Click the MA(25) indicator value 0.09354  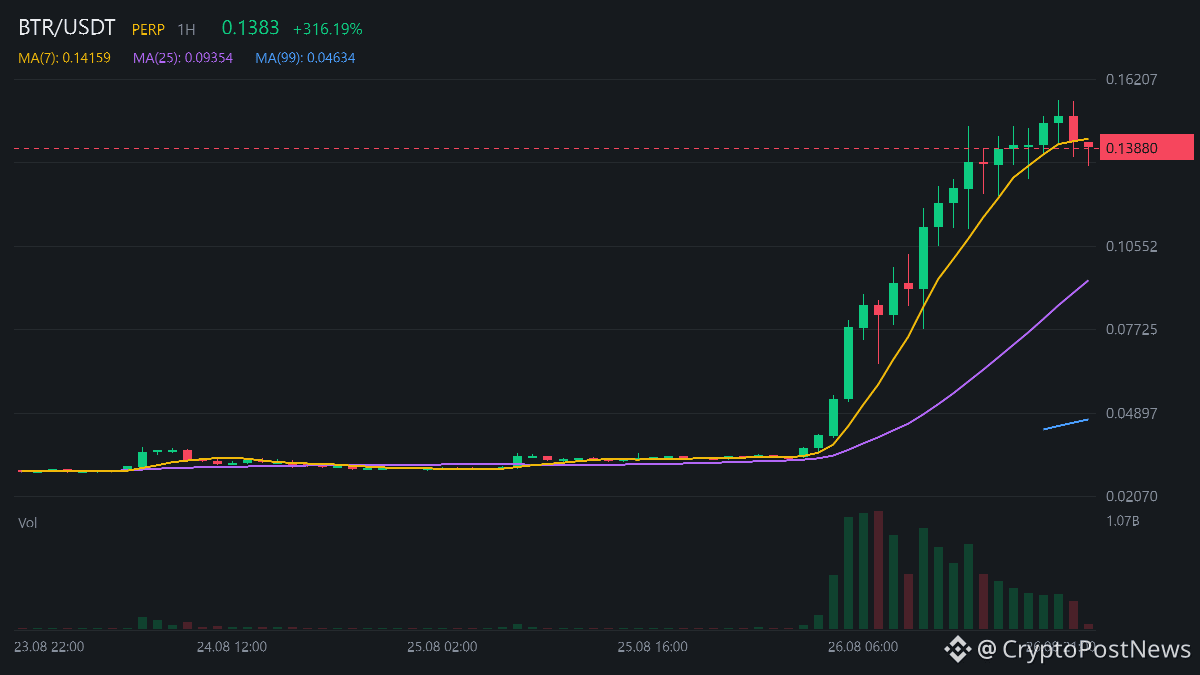tap(183, 58)
